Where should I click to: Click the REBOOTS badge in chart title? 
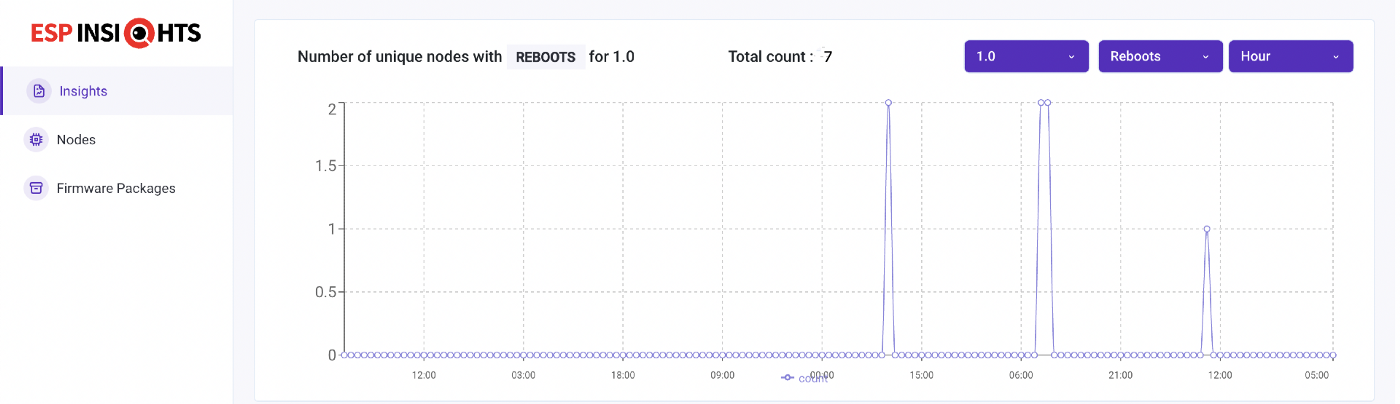click(x=545, y=57)
